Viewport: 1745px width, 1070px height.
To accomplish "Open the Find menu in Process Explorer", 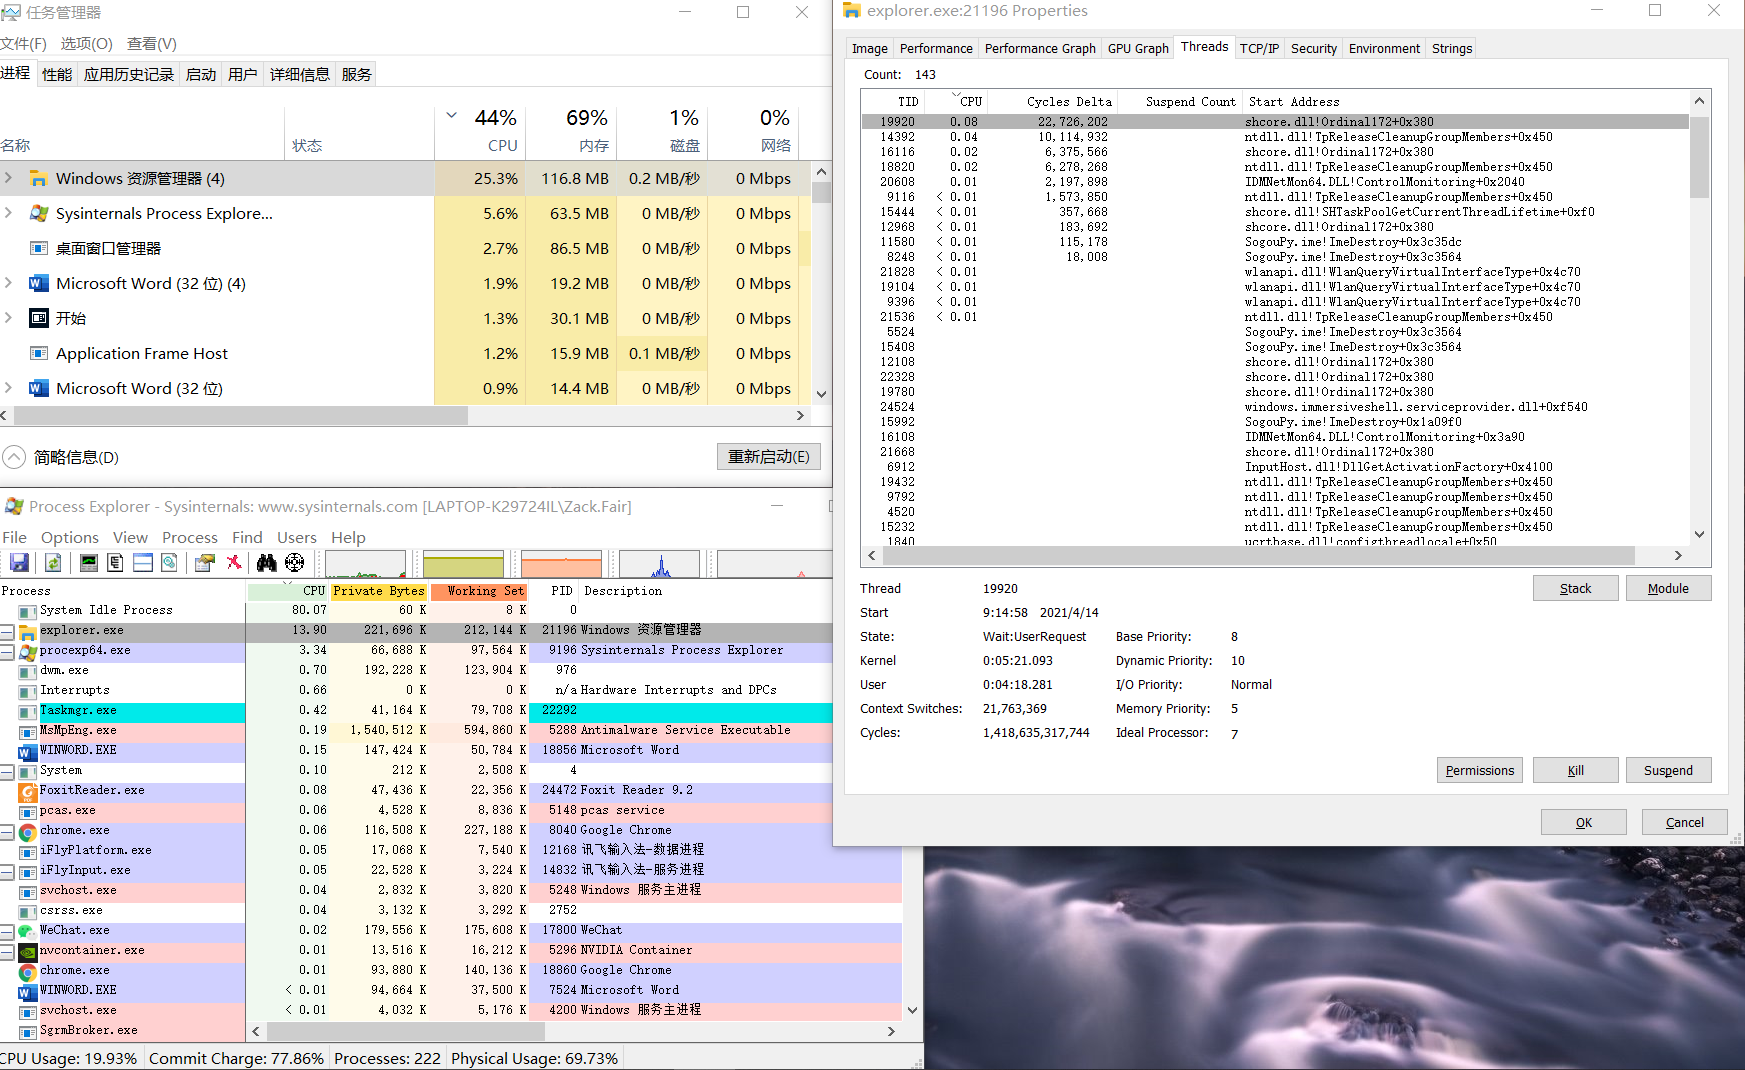I will [x=247, y=537].
